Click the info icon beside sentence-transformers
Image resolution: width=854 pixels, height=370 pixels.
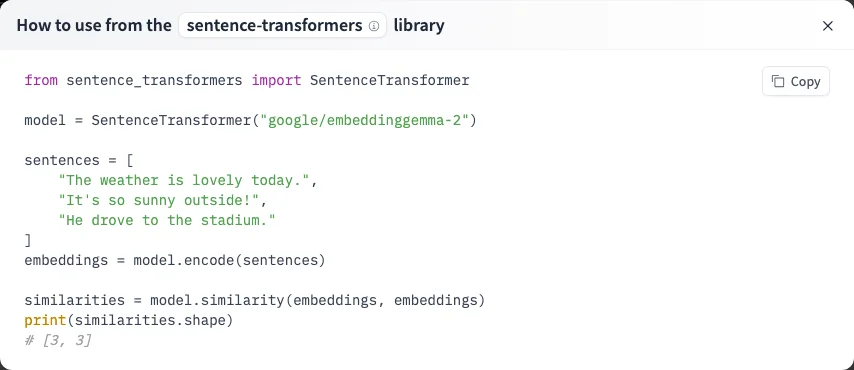click(374, 26)
